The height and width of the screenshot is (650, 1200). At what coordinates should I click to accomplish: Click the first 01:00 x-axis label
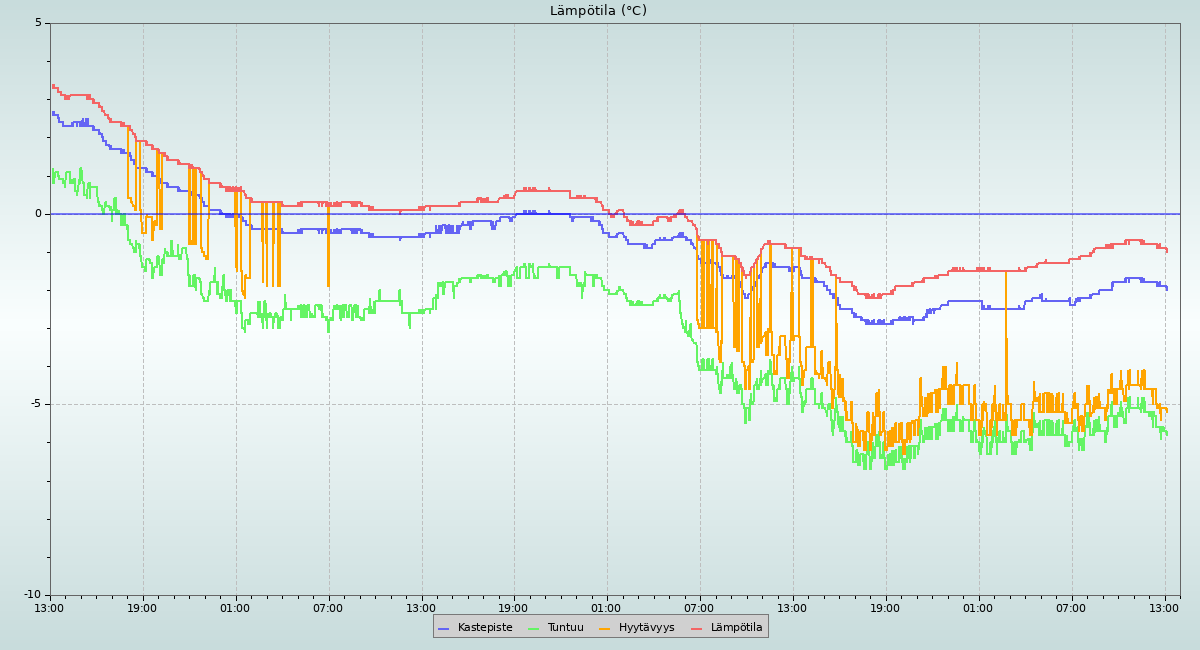pos(235,608)
